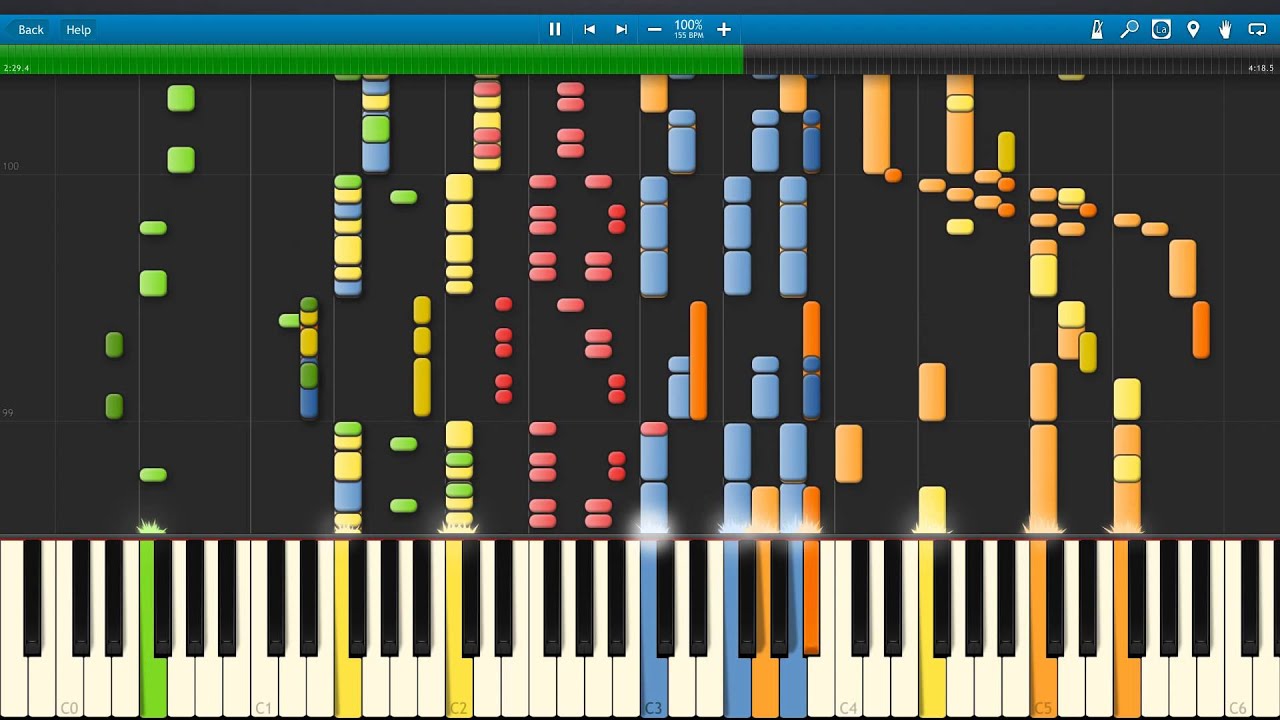Open the hands settings (hand icon)
This screenshot has height=720, width=1280.
click(x=1225, y=29)
